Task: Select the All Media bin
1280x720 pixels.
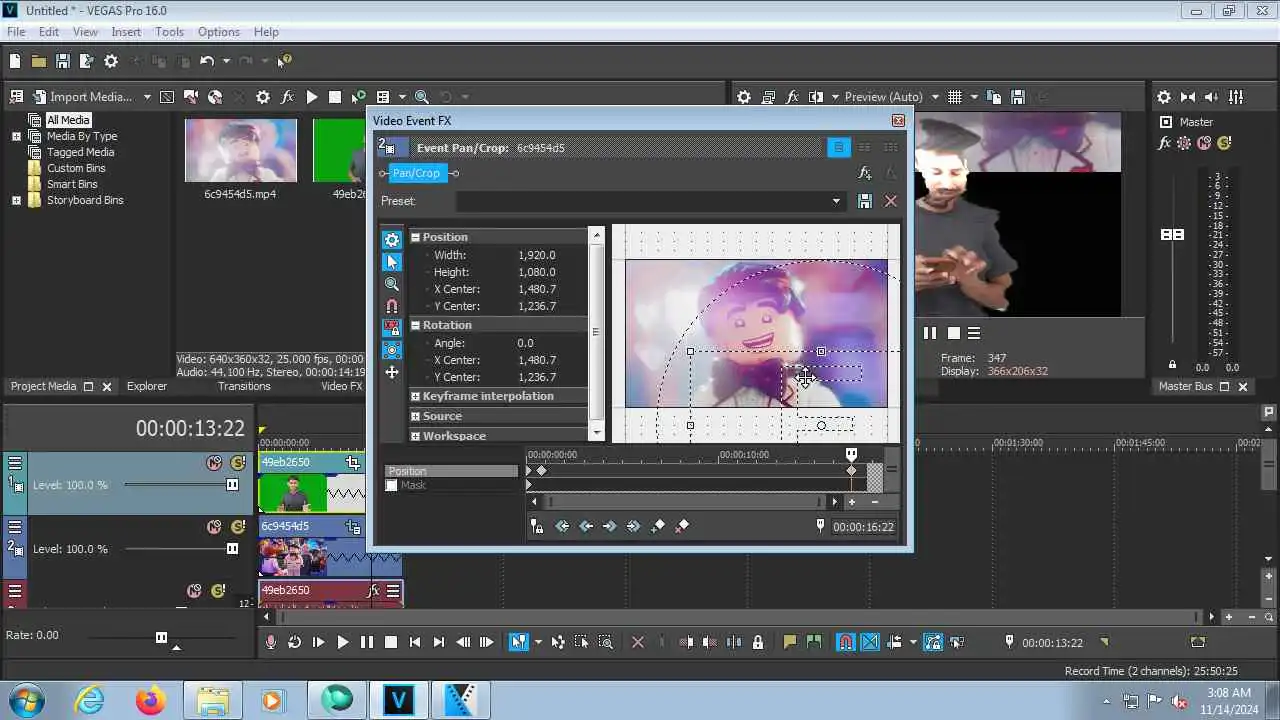Action: pos(68,120)
